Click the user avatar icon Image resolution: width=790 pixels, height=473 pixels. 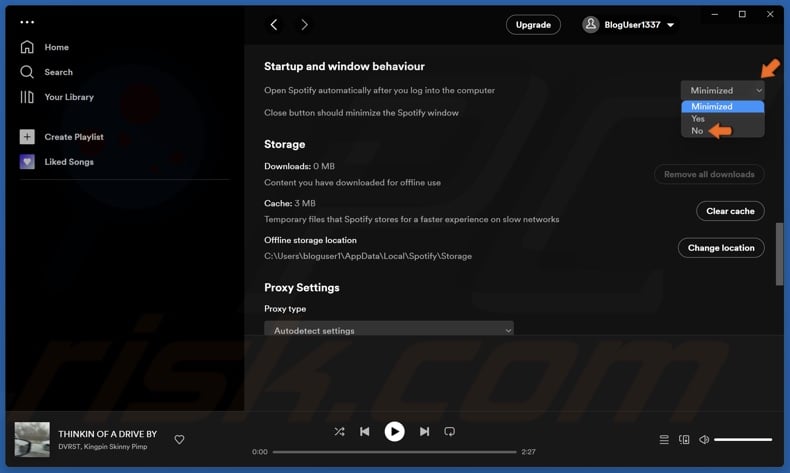click(x=590, y=24)
